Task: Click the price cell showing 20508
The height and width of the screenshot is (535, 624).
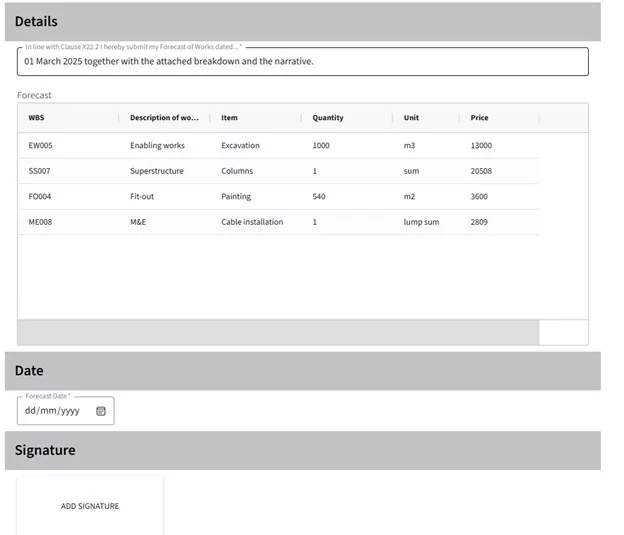Action: point(481,171)
